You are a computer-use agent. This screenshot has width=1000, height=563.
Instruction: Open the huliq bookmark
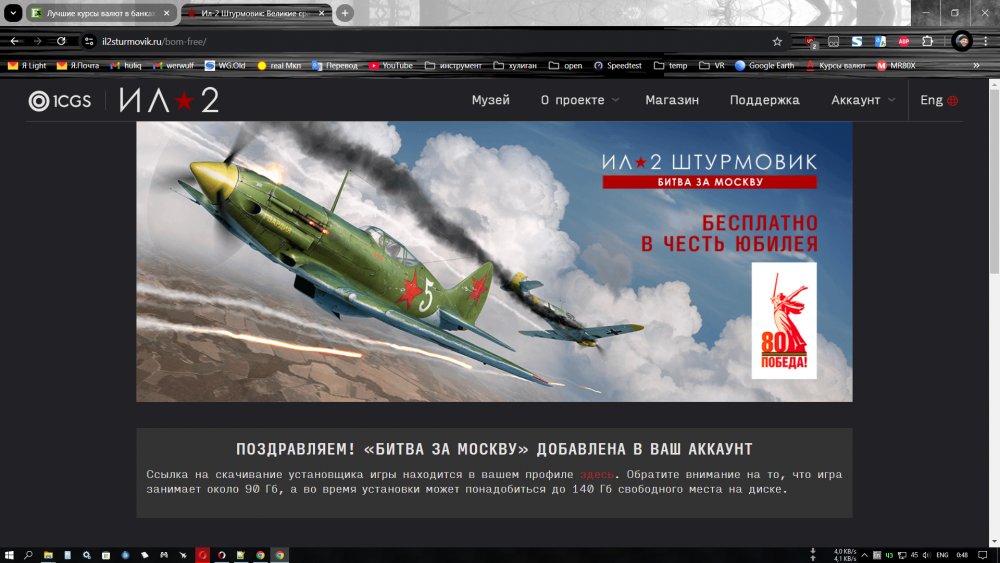[x=126, y=65]
